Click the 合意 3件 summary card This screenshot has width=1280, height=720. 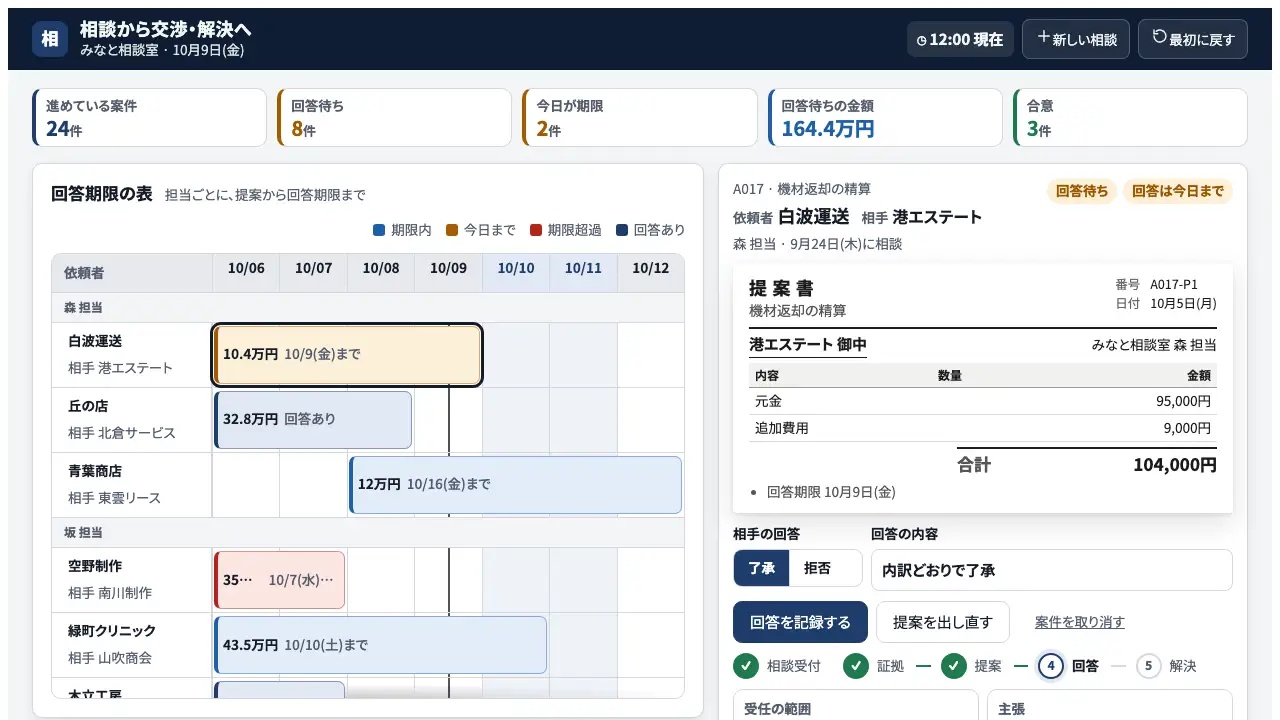tap(1130, 118)
